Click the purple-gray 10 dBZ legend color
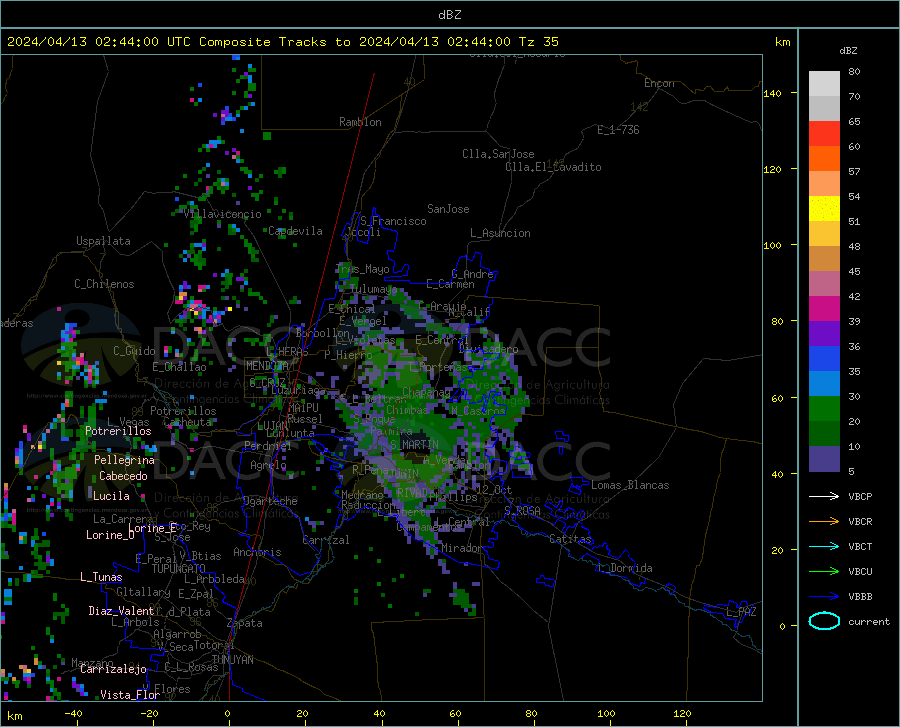The height and width of the screenshot is (727, 900). click(824, 459)
